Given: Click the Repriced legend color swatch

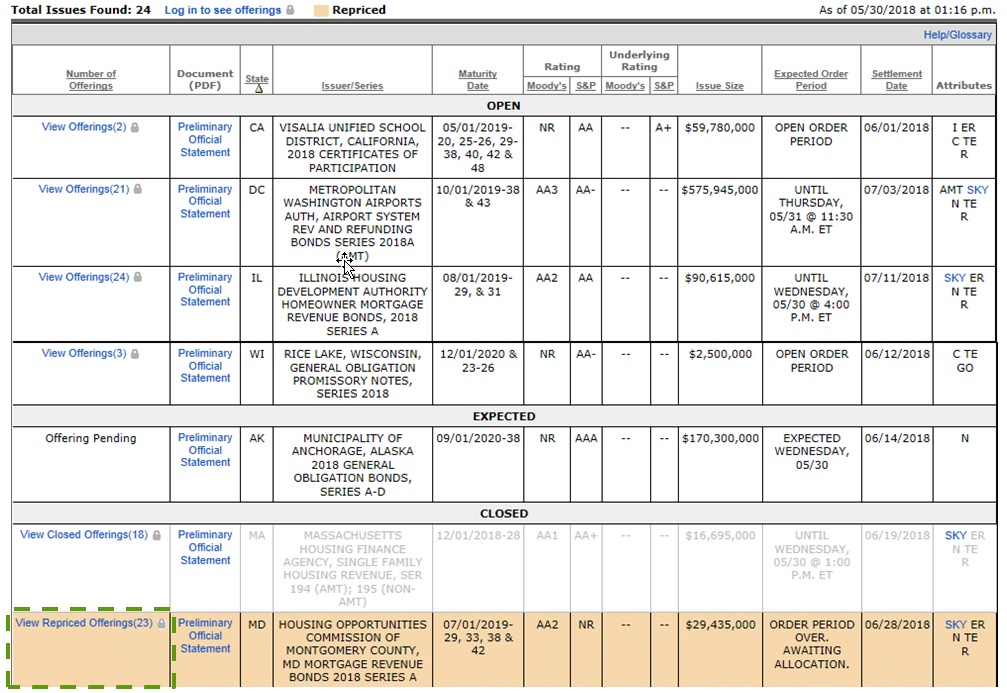Looking at the screenshot, I should click(321, 10).
